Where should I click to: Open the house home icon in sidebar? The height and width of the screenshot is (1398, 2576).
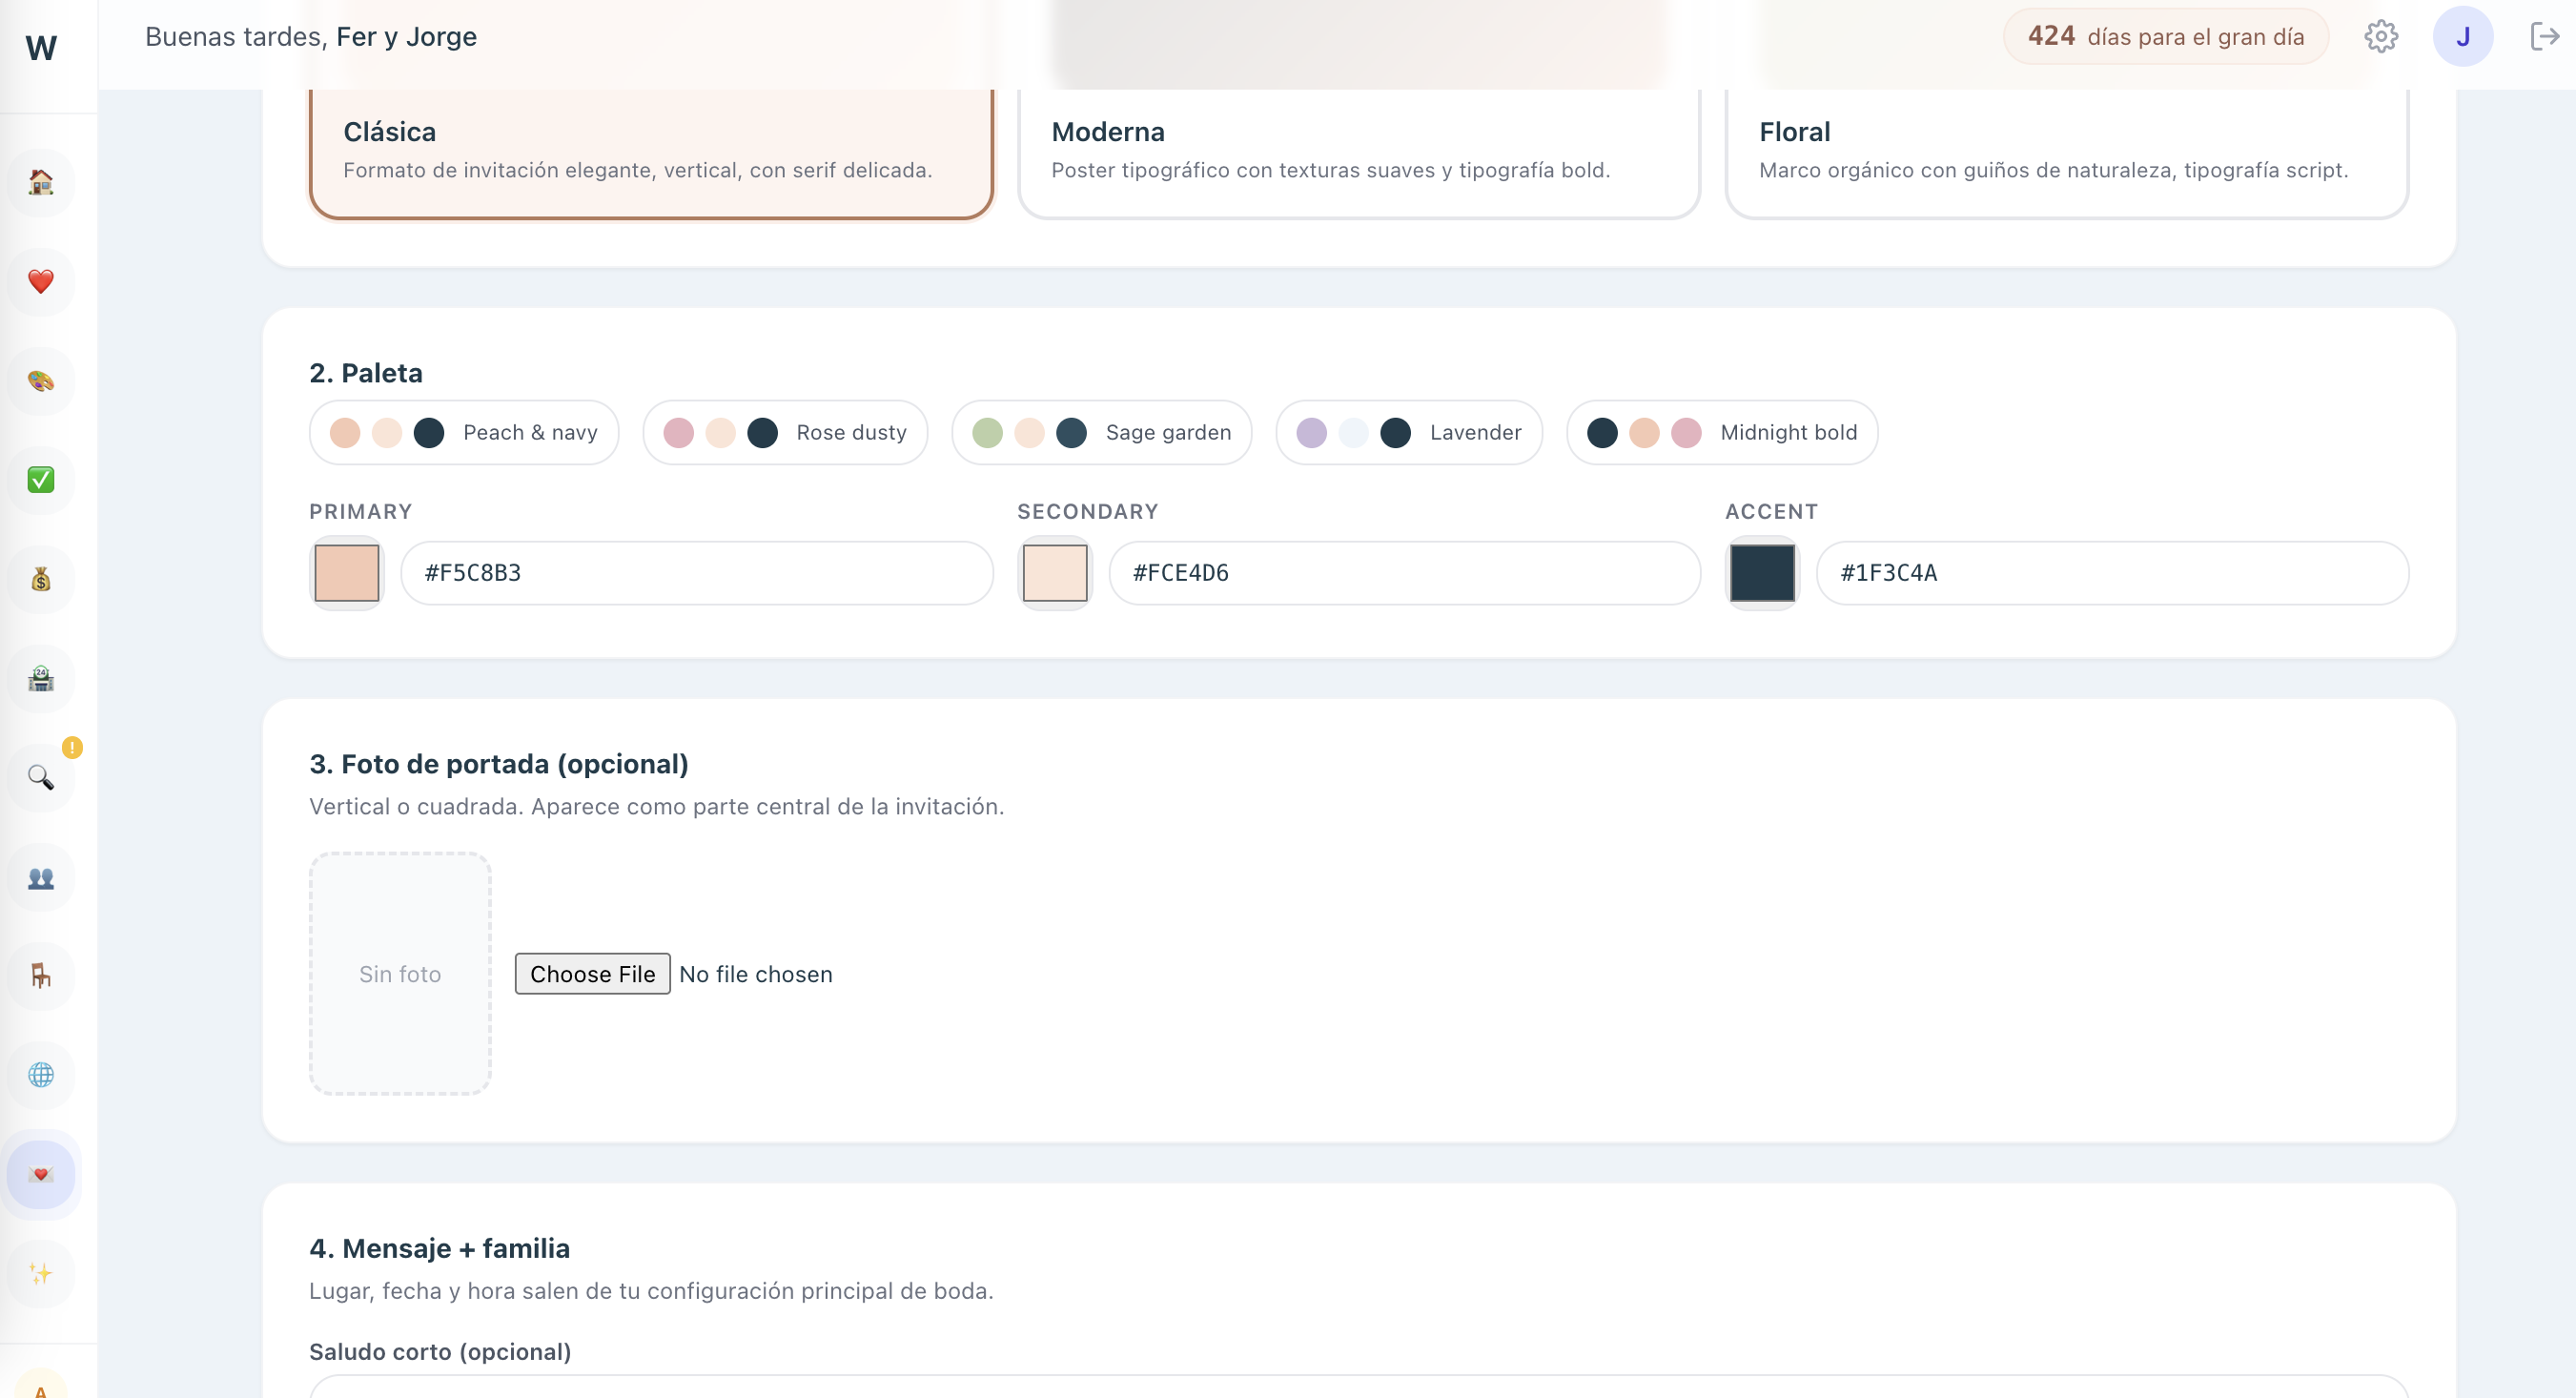tap(41, 182)
